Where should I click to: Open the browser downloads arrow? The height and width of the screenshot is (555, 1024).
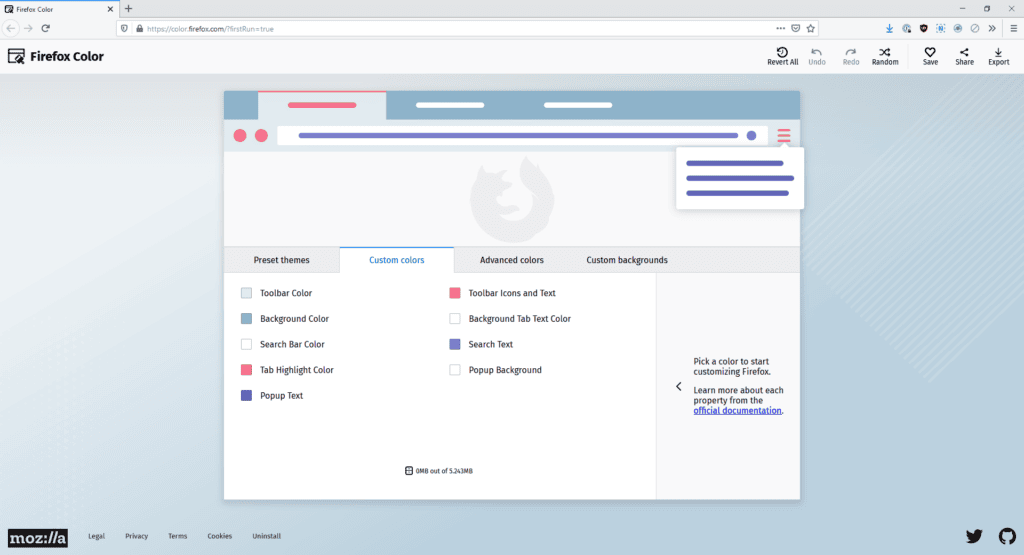point(889,28)
